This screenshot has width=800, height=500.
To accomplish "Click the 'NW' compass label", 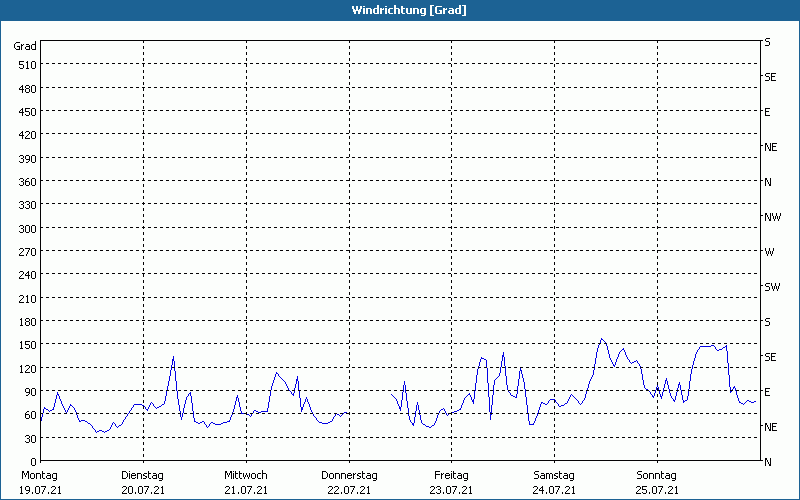I will point(772,217).
